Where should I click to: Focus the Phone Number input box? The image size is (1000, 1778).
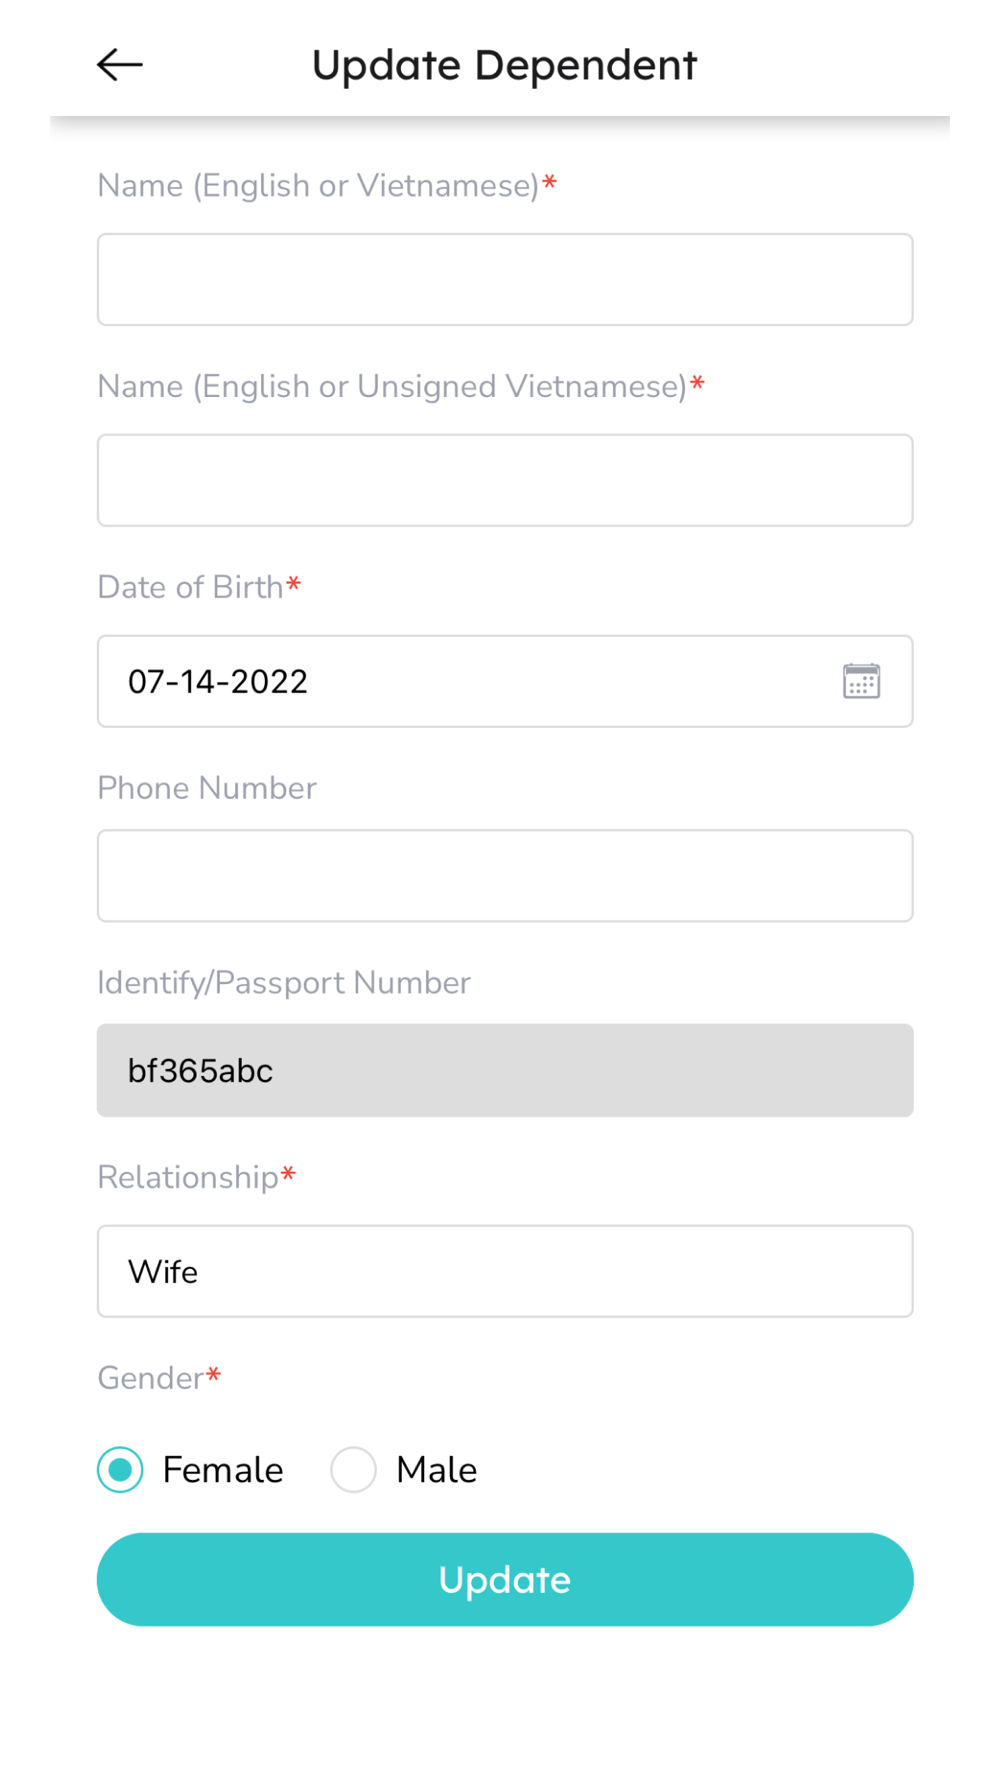[504, 876]
